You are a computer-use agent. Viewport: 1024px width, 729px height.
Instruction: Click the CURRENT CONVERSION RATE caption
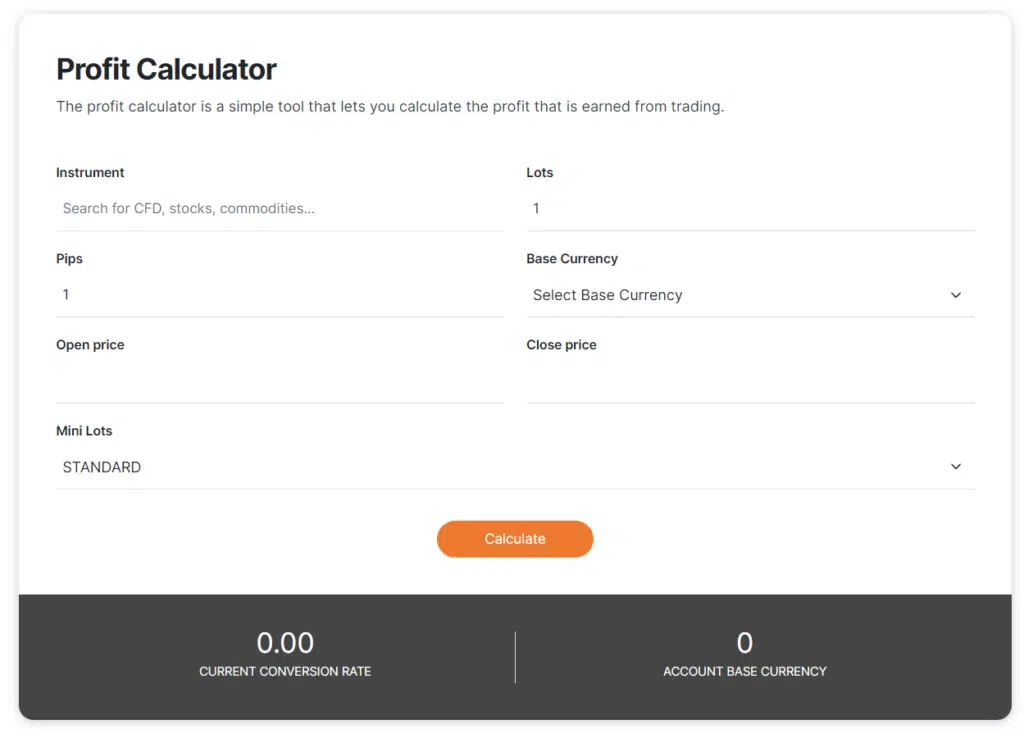click(285, 672)
